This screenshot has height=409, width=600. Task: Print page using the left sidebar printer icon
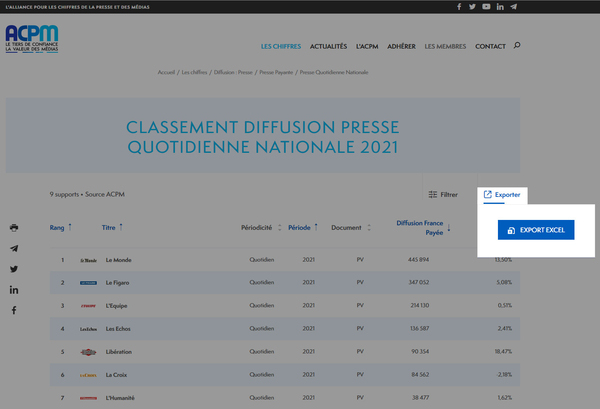[x=14, y=228]
